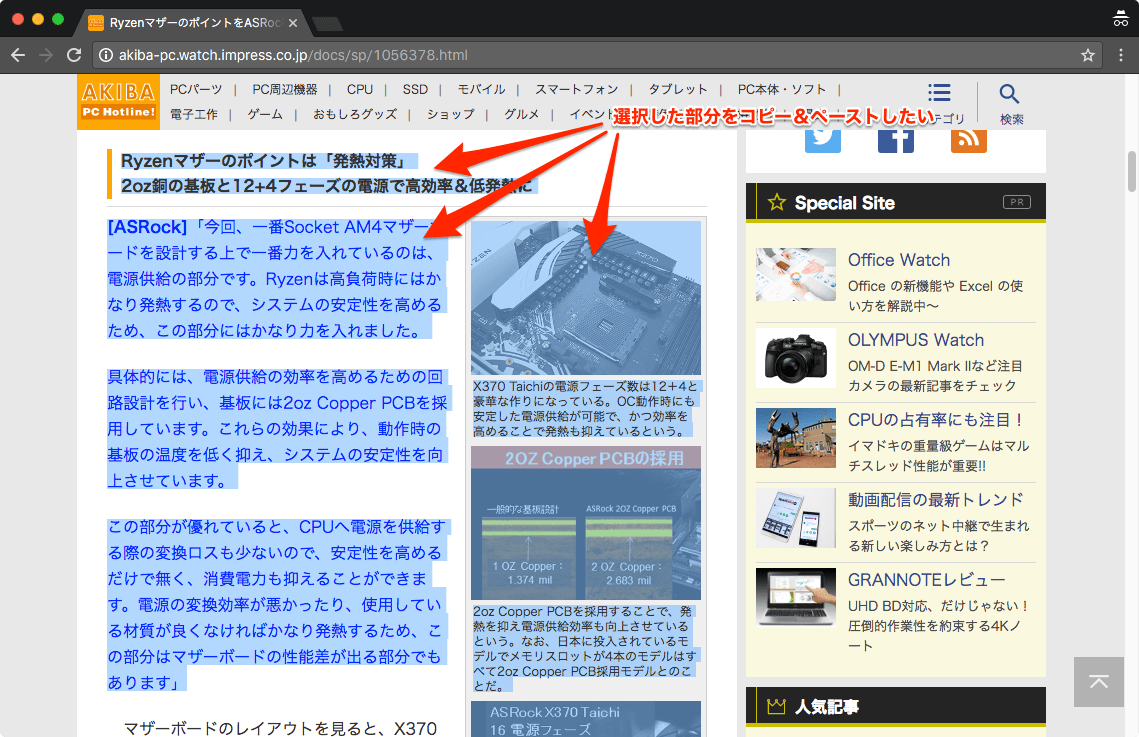The width and height of the screenshot is (1139, 737).
Task: Open the ショップ navigation category
Action: click(451, 114)
